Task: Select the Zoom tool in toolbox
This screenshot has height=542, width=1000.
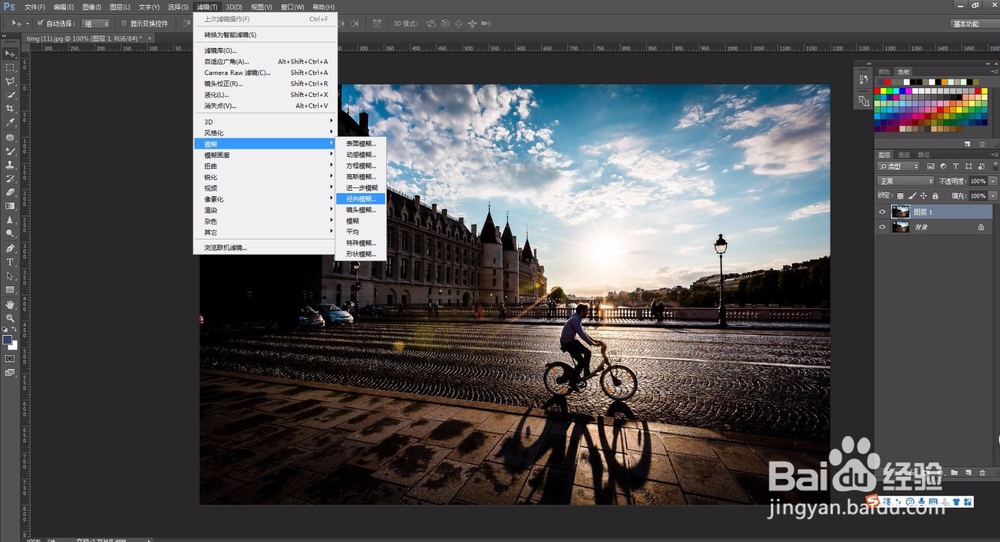Action: click(x=10, y=318)
